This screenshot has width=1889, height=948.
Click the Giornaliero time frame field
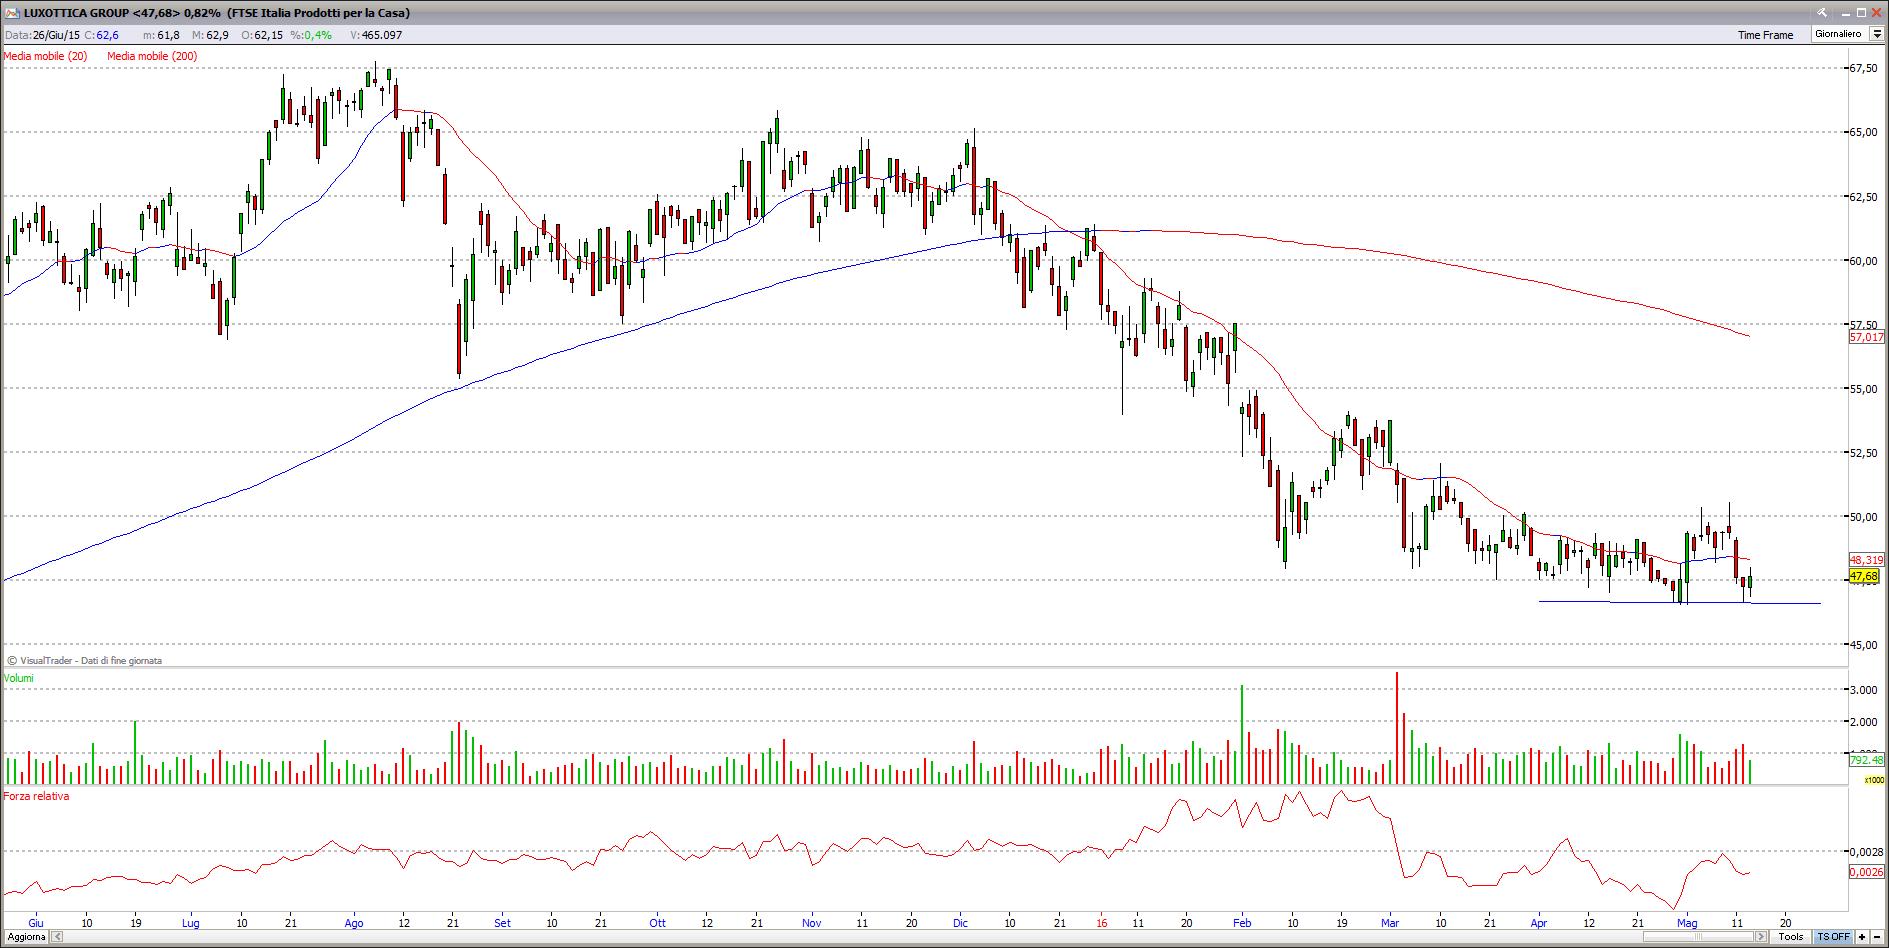point(1839,34)
